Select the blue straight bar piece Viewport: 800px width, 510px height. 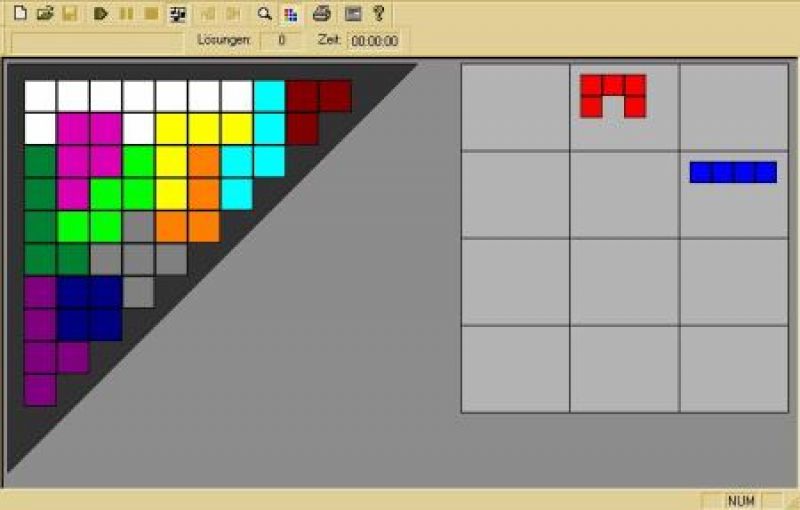point(733,172)
